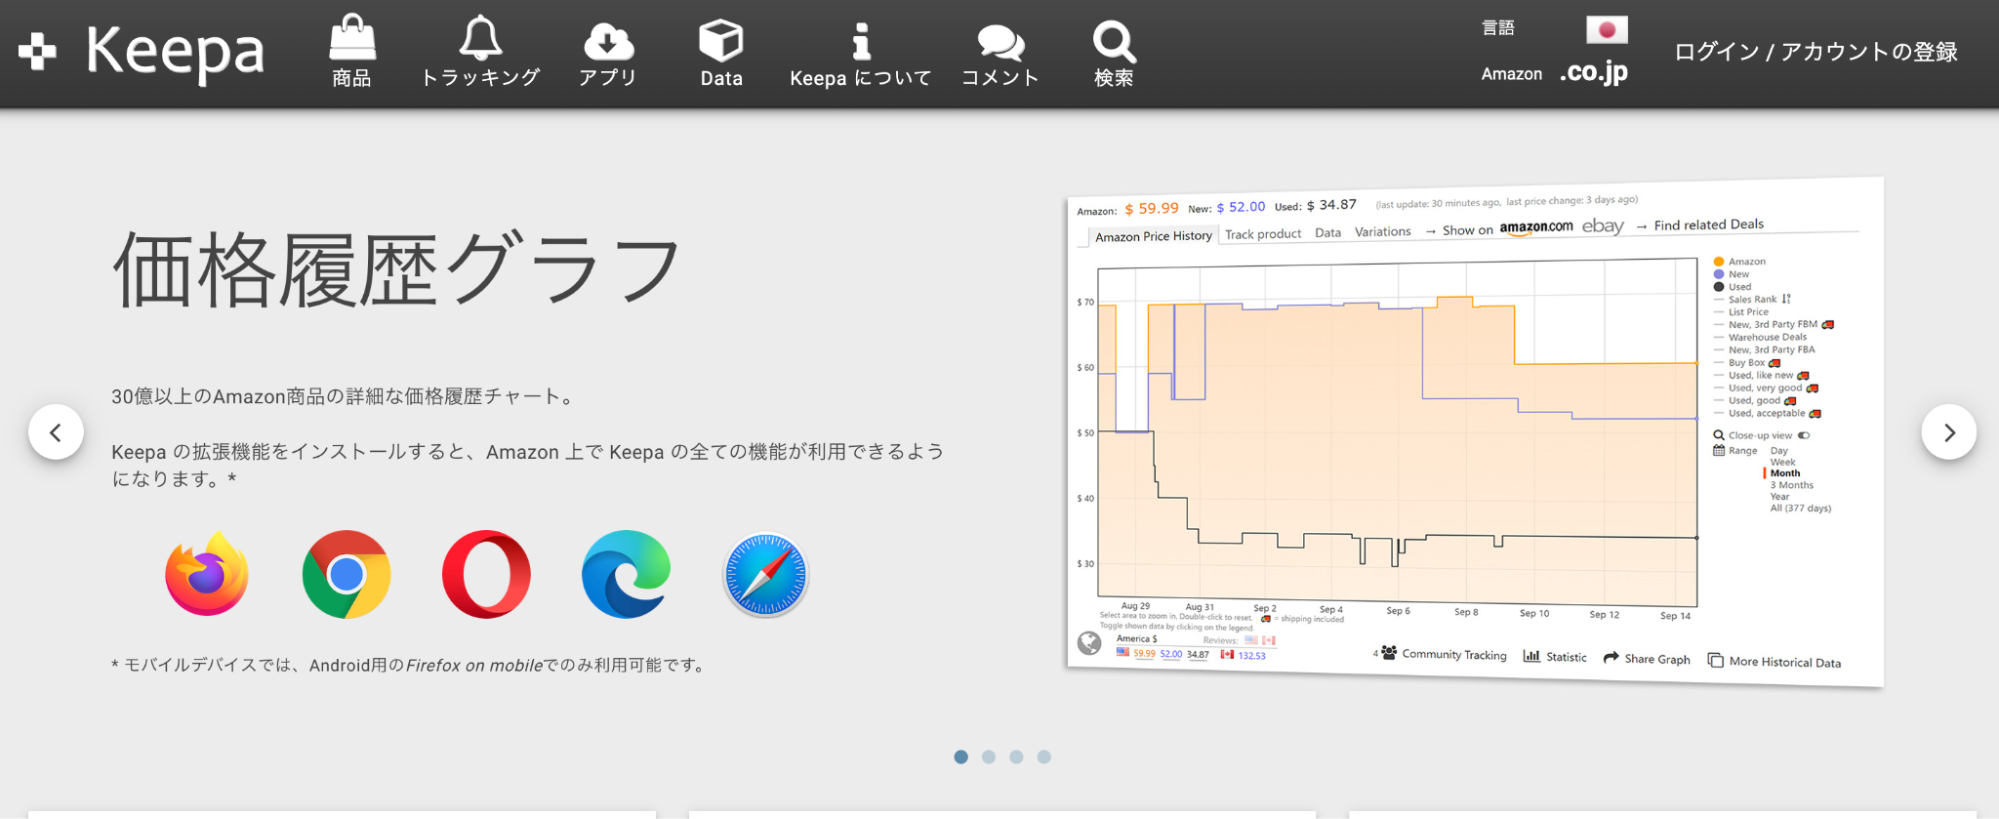Screen dimensions: 1999x819
Task: Toggle Warehouse Deals legend entry
Action: click(x=1761, y=337)
